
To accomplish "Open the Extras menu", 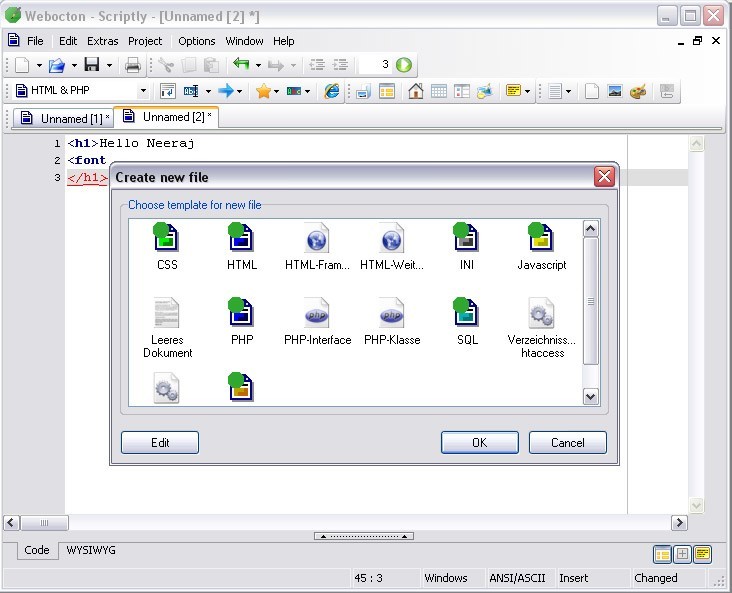I will click(x=103, y=41).
